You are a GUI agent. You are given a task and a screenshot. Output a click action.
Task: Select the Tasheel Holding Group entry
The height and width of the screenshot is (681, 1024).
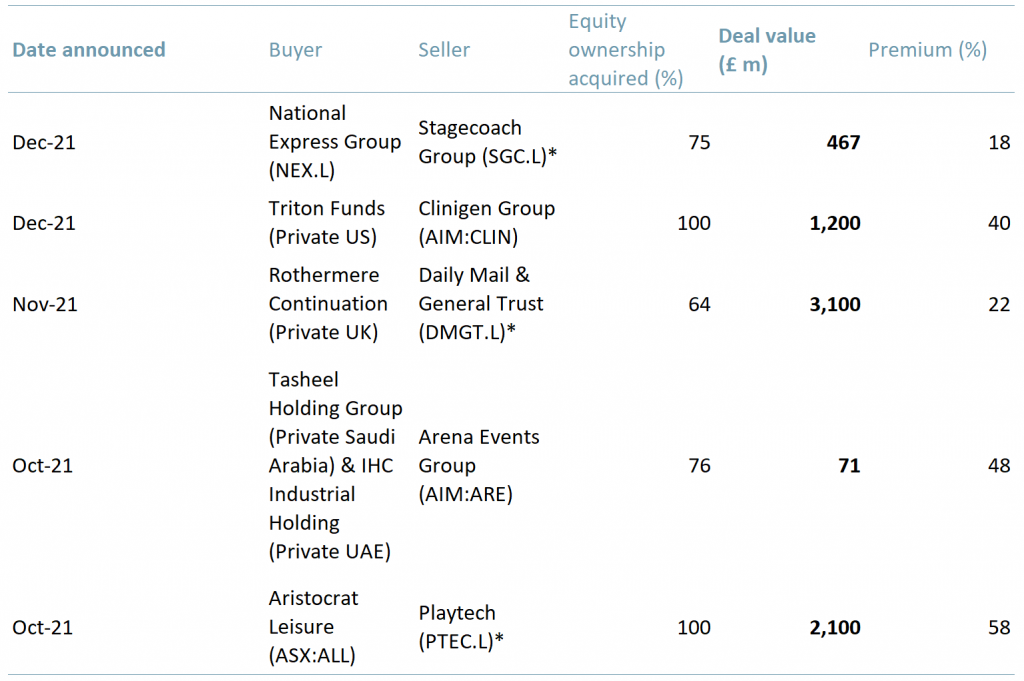point(335,465)
